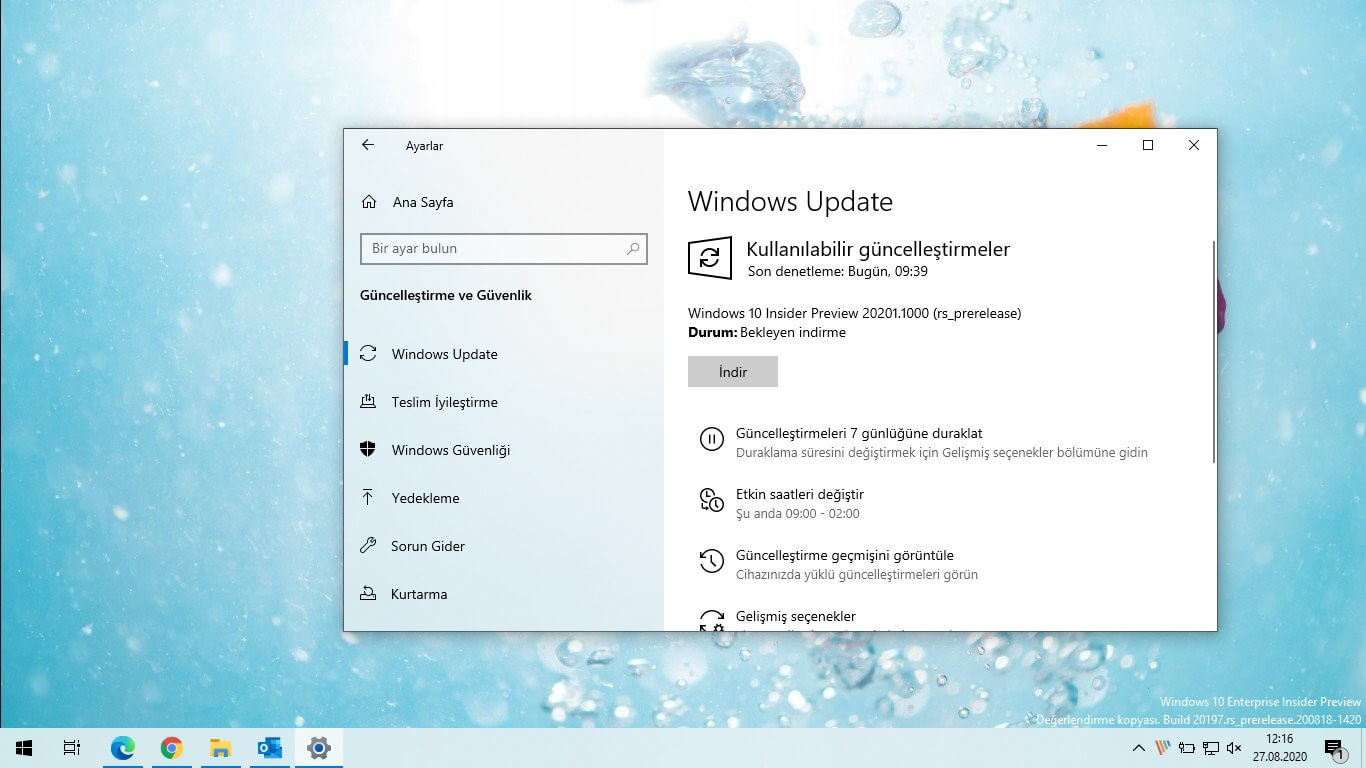This screenshot has width=1366, height=768.
Task: Go to Ana Sayfa
Action: click(504, 202)
